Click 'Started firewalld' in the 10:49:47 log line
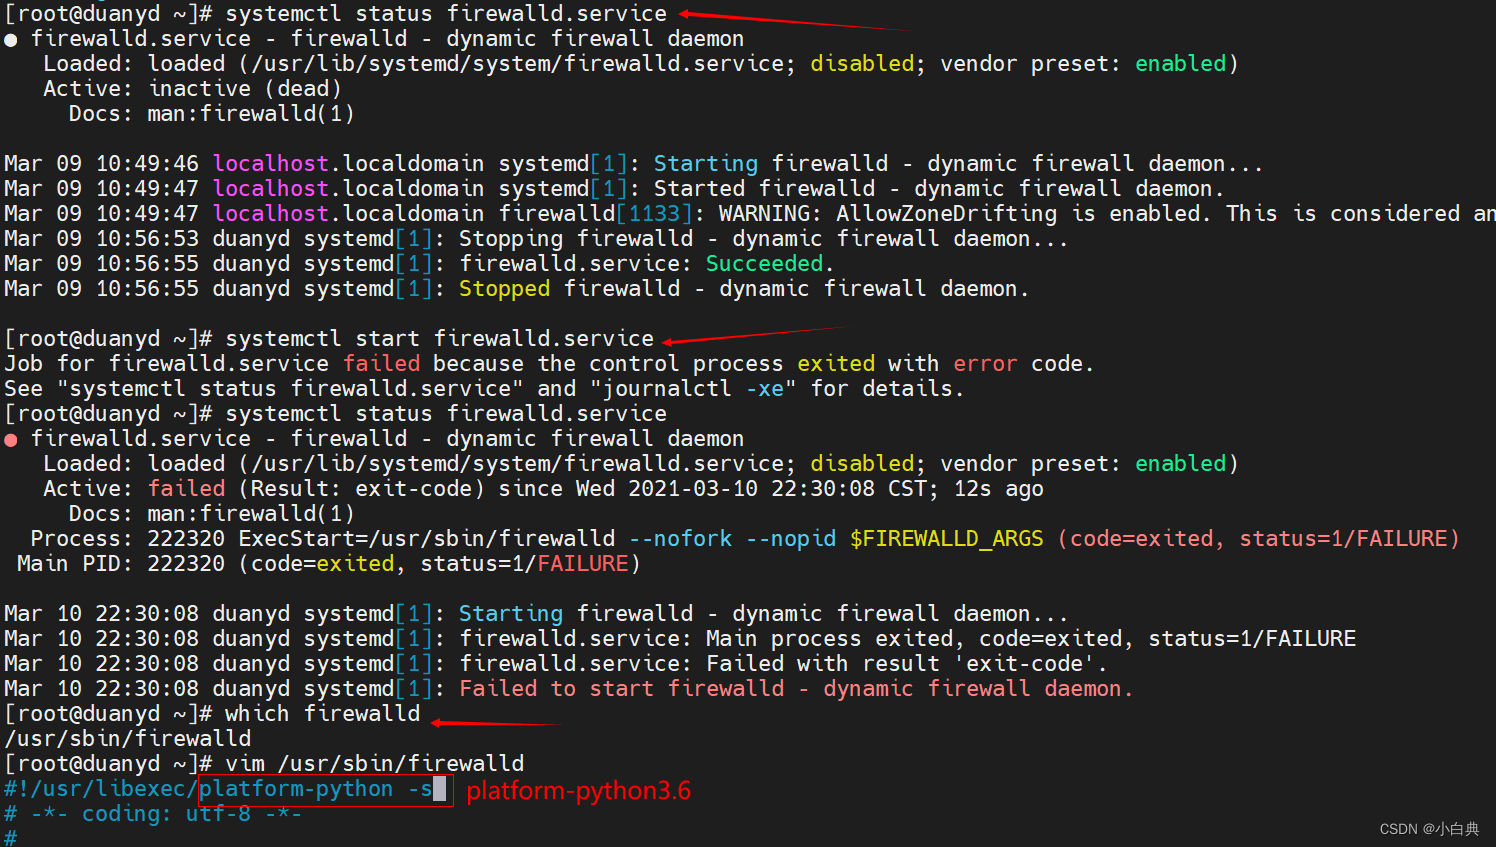 [x=764, y=189]
